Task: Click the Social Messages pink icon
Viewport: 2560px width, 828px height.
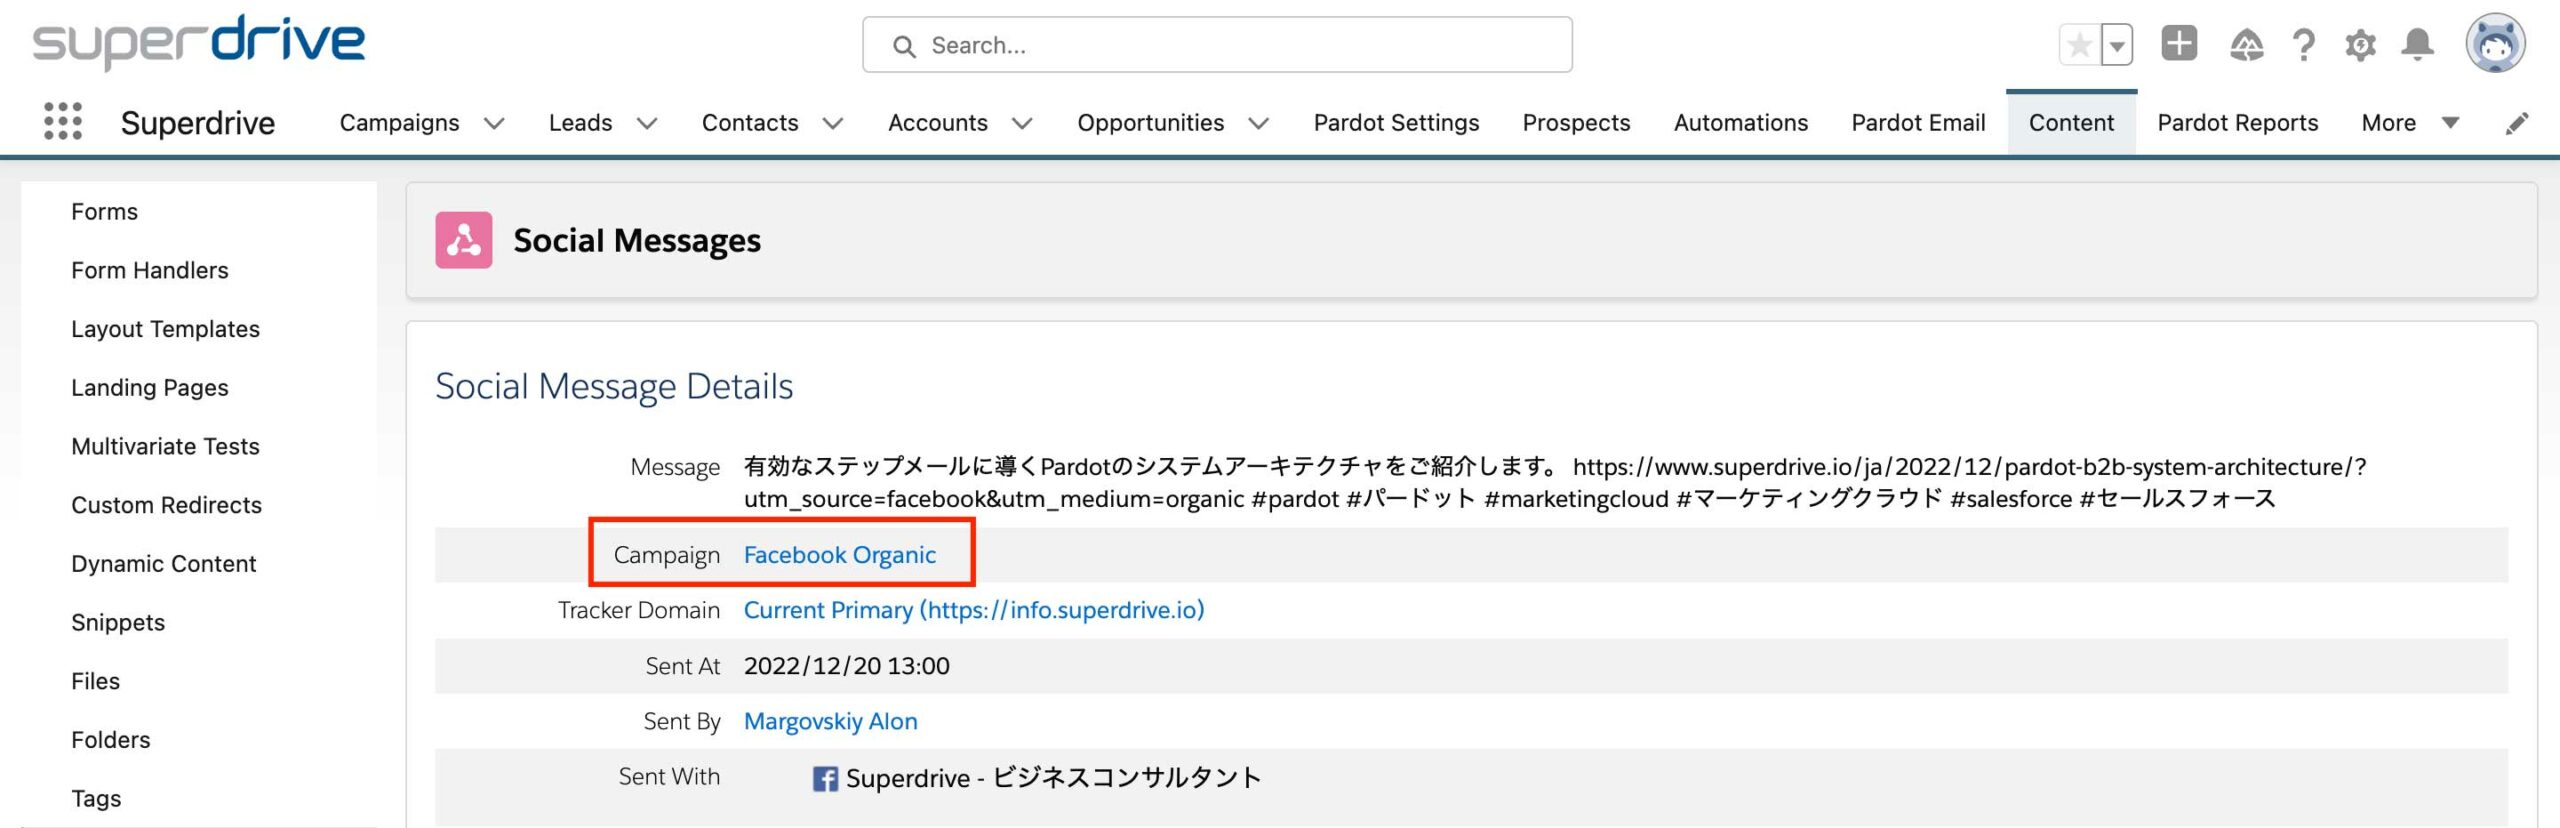Action: 464,240
